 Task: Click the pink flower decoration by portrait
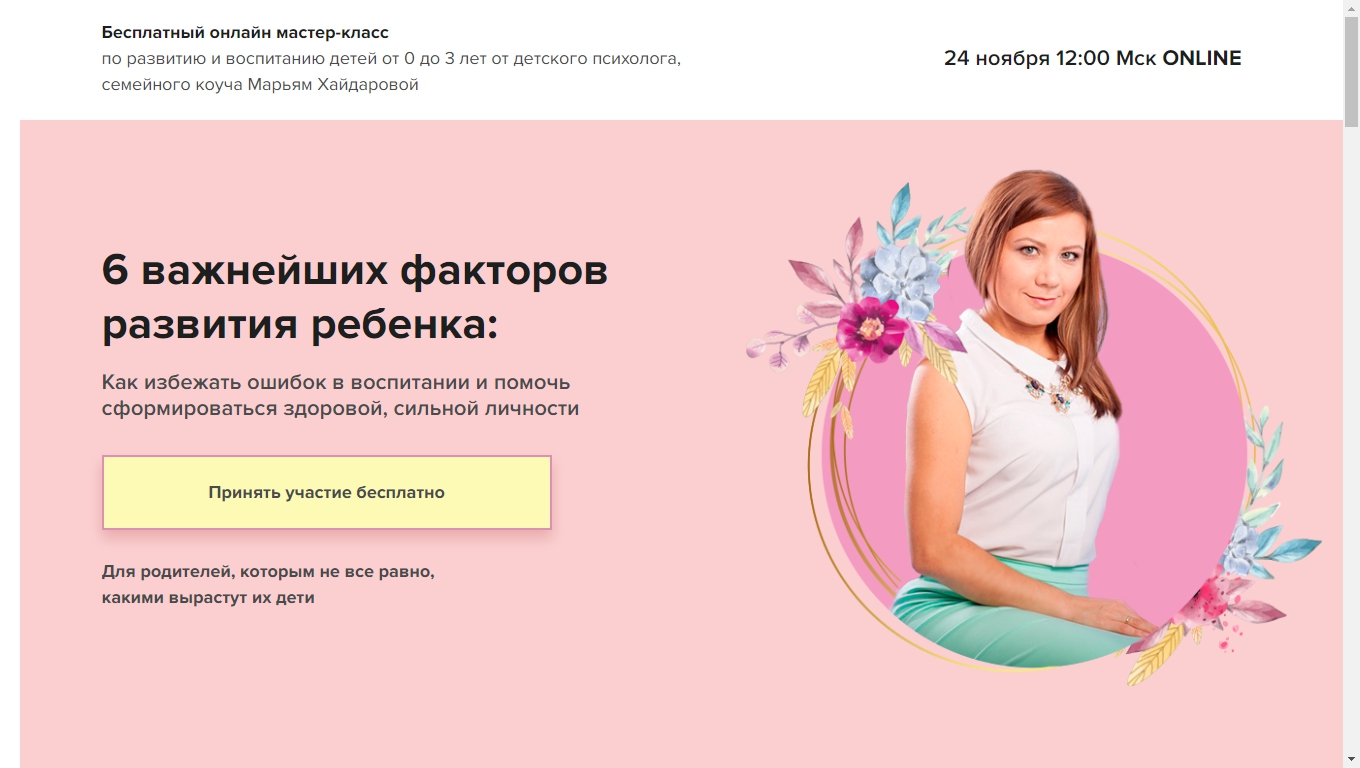872,328
